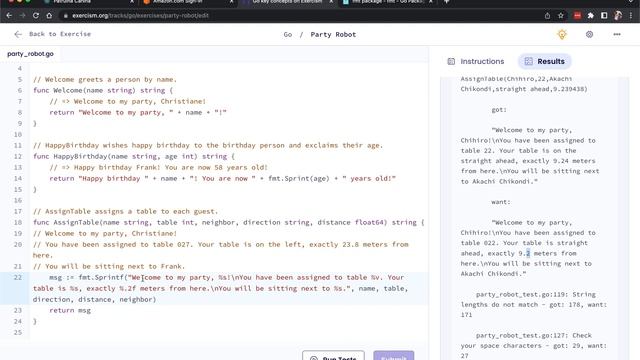Switch to the Go key concepts Exercism tab
This screenshot has height=360, width=640.
(286, 2)
